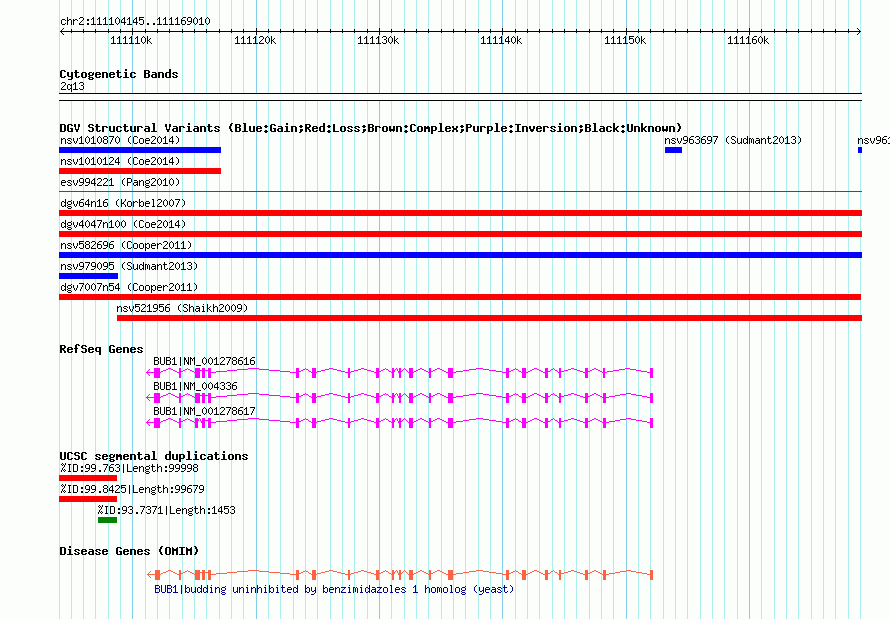The height and width of the screenshot is (619, 890).
Task: Open the BUB1|NM_001278617 transcript label
Action: [x=204, y=411]
